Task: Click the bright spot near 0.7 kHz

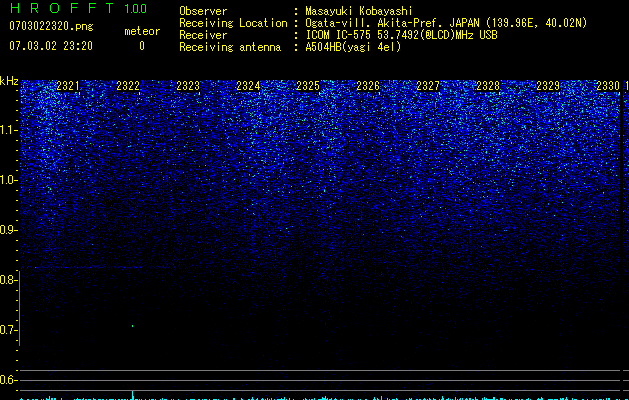Action: click(x=133, y=326)
